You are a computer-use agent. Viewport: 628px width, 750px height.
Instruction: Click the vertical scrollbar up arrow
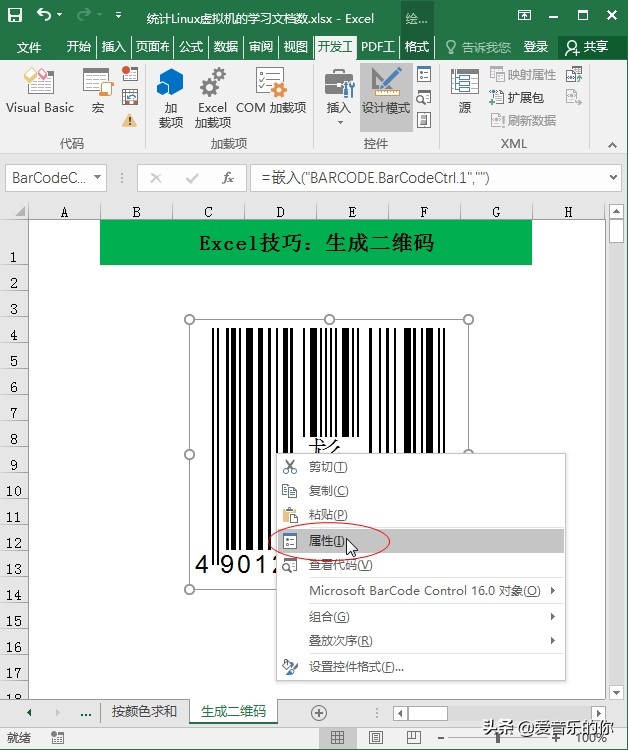(x=616, y=211)
